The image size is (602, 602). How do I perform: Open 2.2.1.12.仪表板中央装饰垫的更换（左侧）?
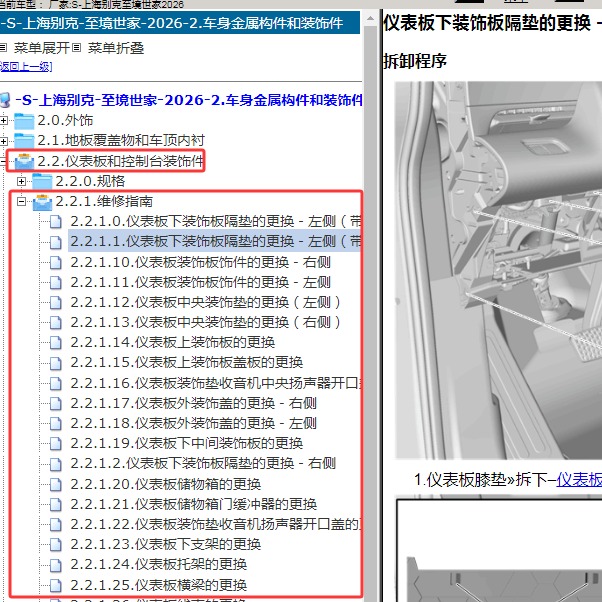coord(206,302)
